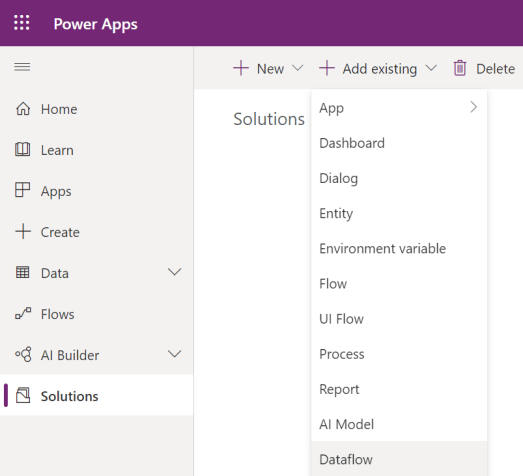Select Process menu item
The height and width of the screenshot is (476, 523).
pos(399,354)
